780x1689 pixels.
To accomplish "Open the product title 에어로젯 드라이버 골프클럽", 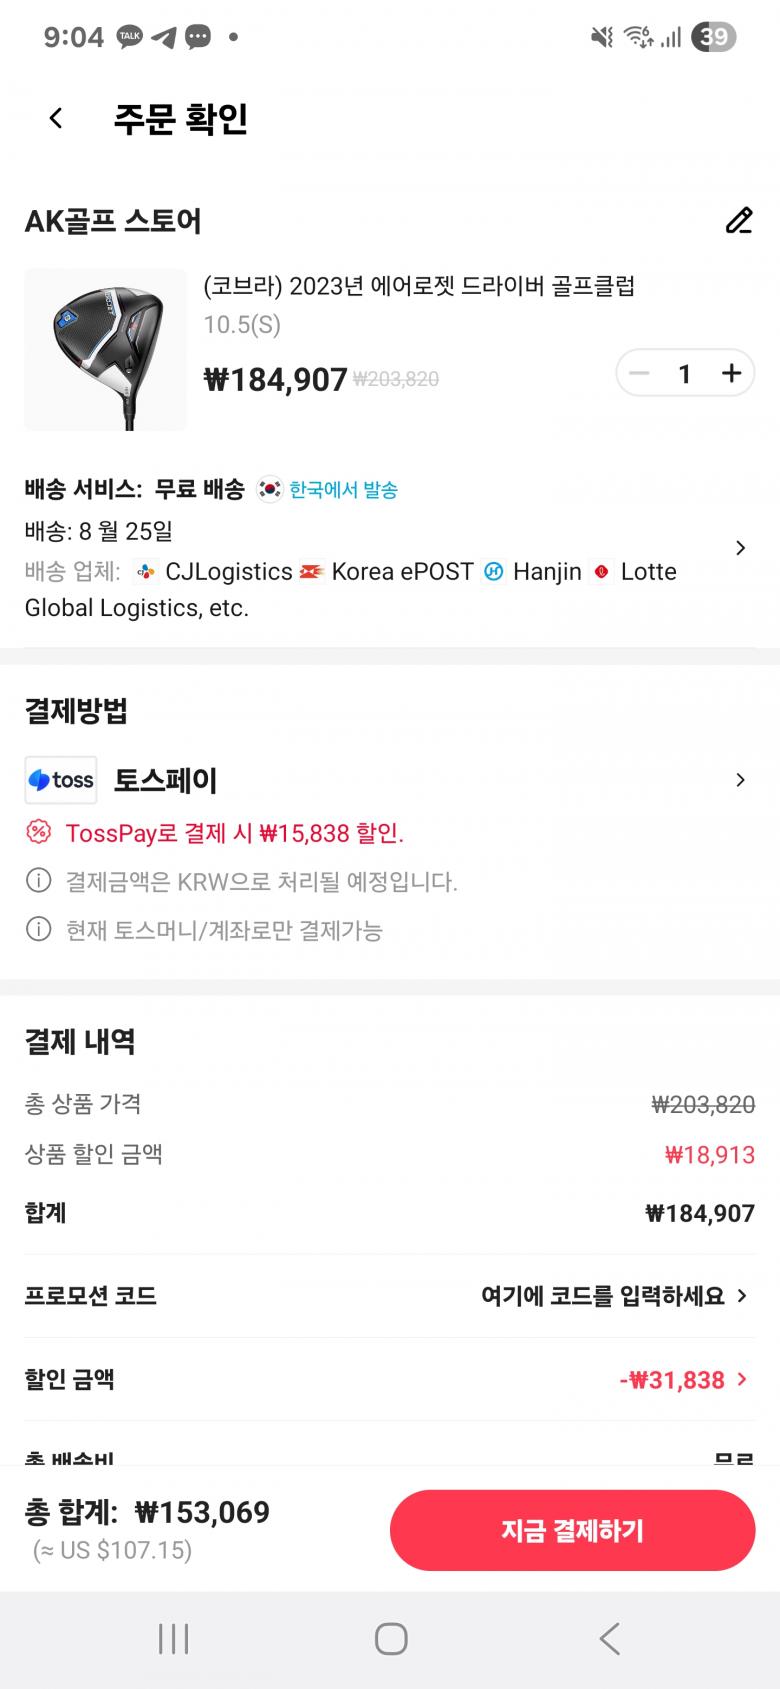I will point(419,286).
